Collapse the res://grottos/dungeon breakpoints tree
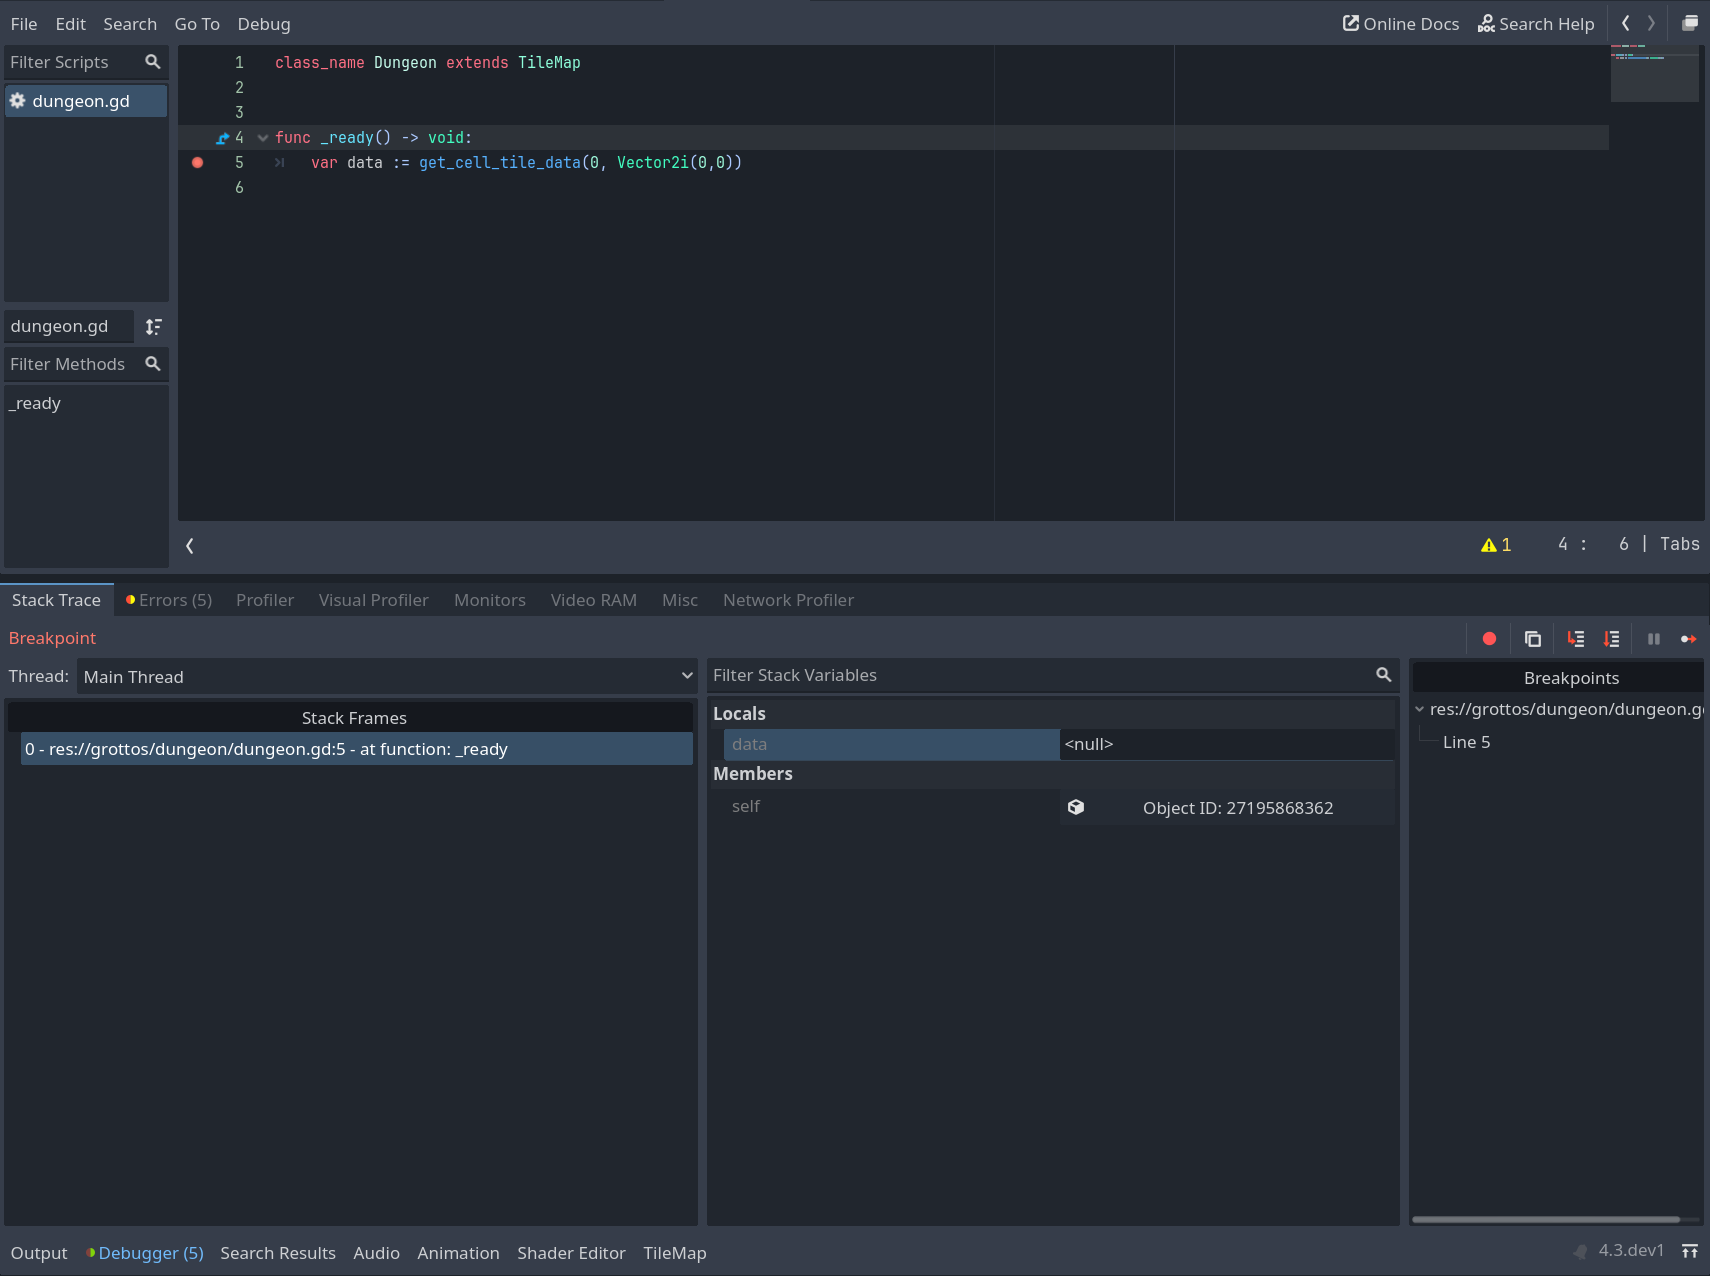Screen dimensions: 1710x1276 (x=1420, y=709)
